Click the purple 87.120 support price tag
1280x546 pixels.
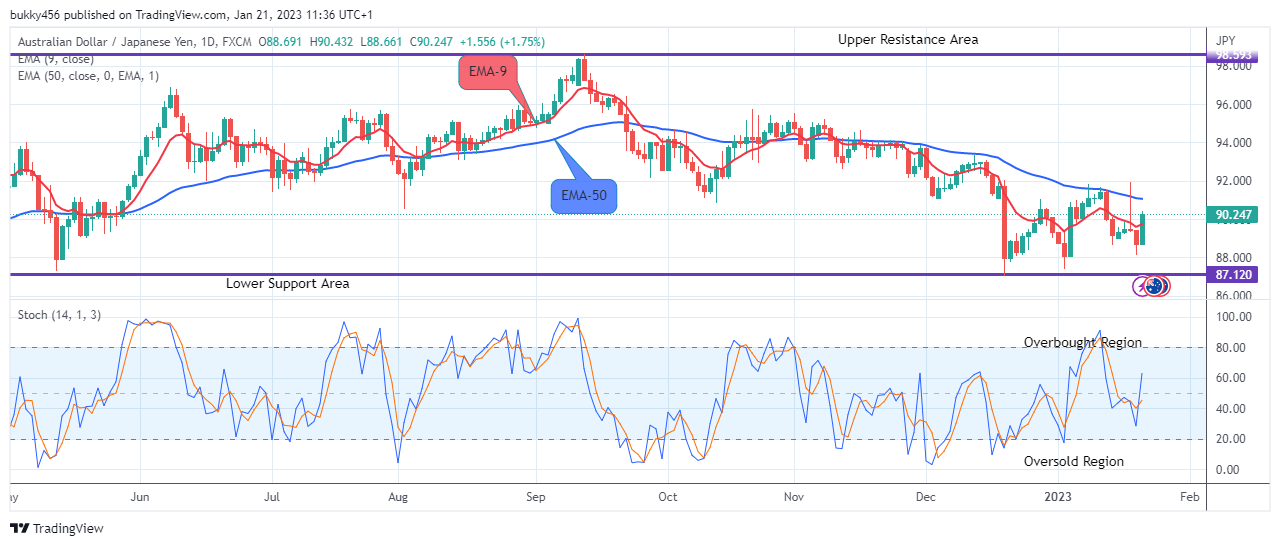pos(1230,274)
